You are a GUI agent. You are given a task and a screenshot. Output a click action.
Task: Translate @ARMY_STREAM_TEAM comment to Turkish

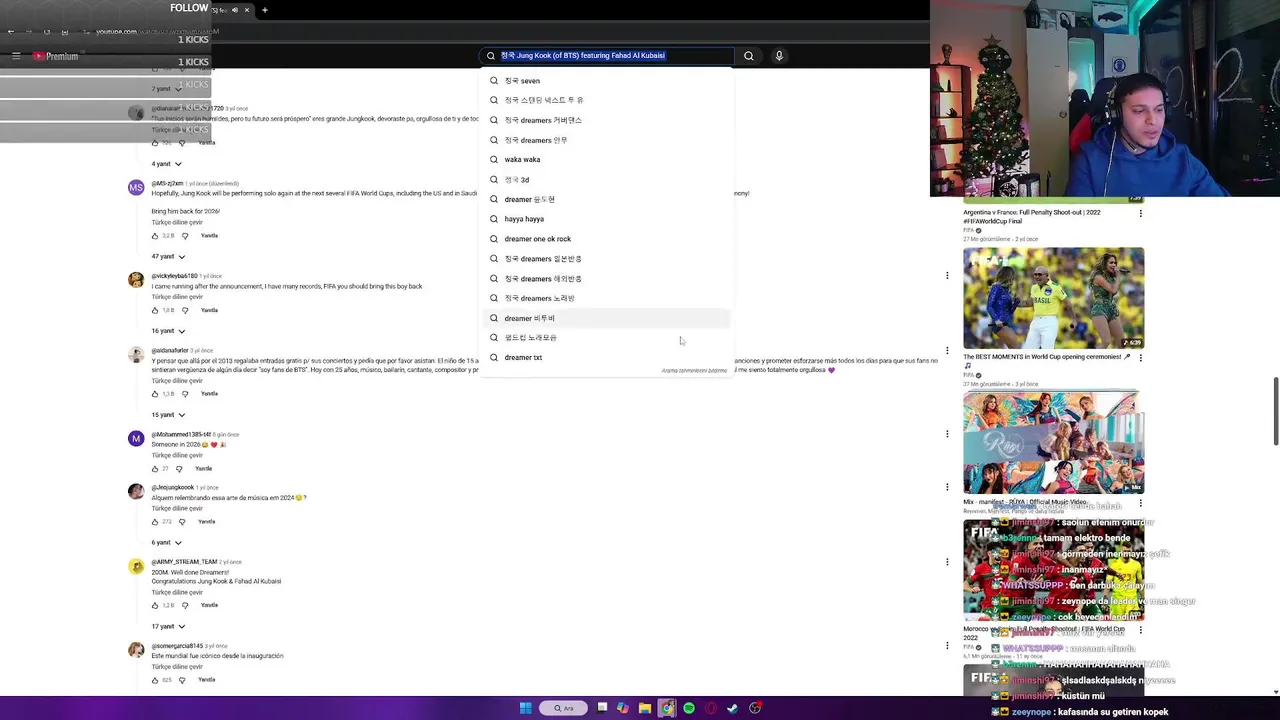click(x=177, y=593)
